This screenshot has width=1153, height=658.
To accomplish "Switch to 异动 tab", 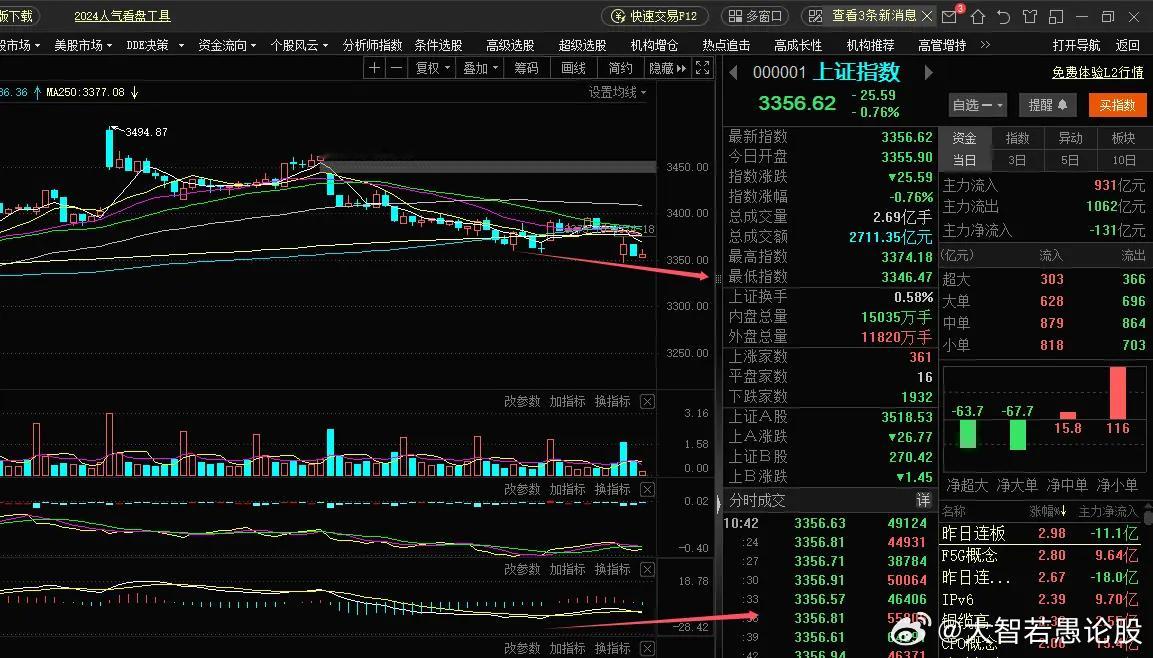I will [x=1071, y=138].
